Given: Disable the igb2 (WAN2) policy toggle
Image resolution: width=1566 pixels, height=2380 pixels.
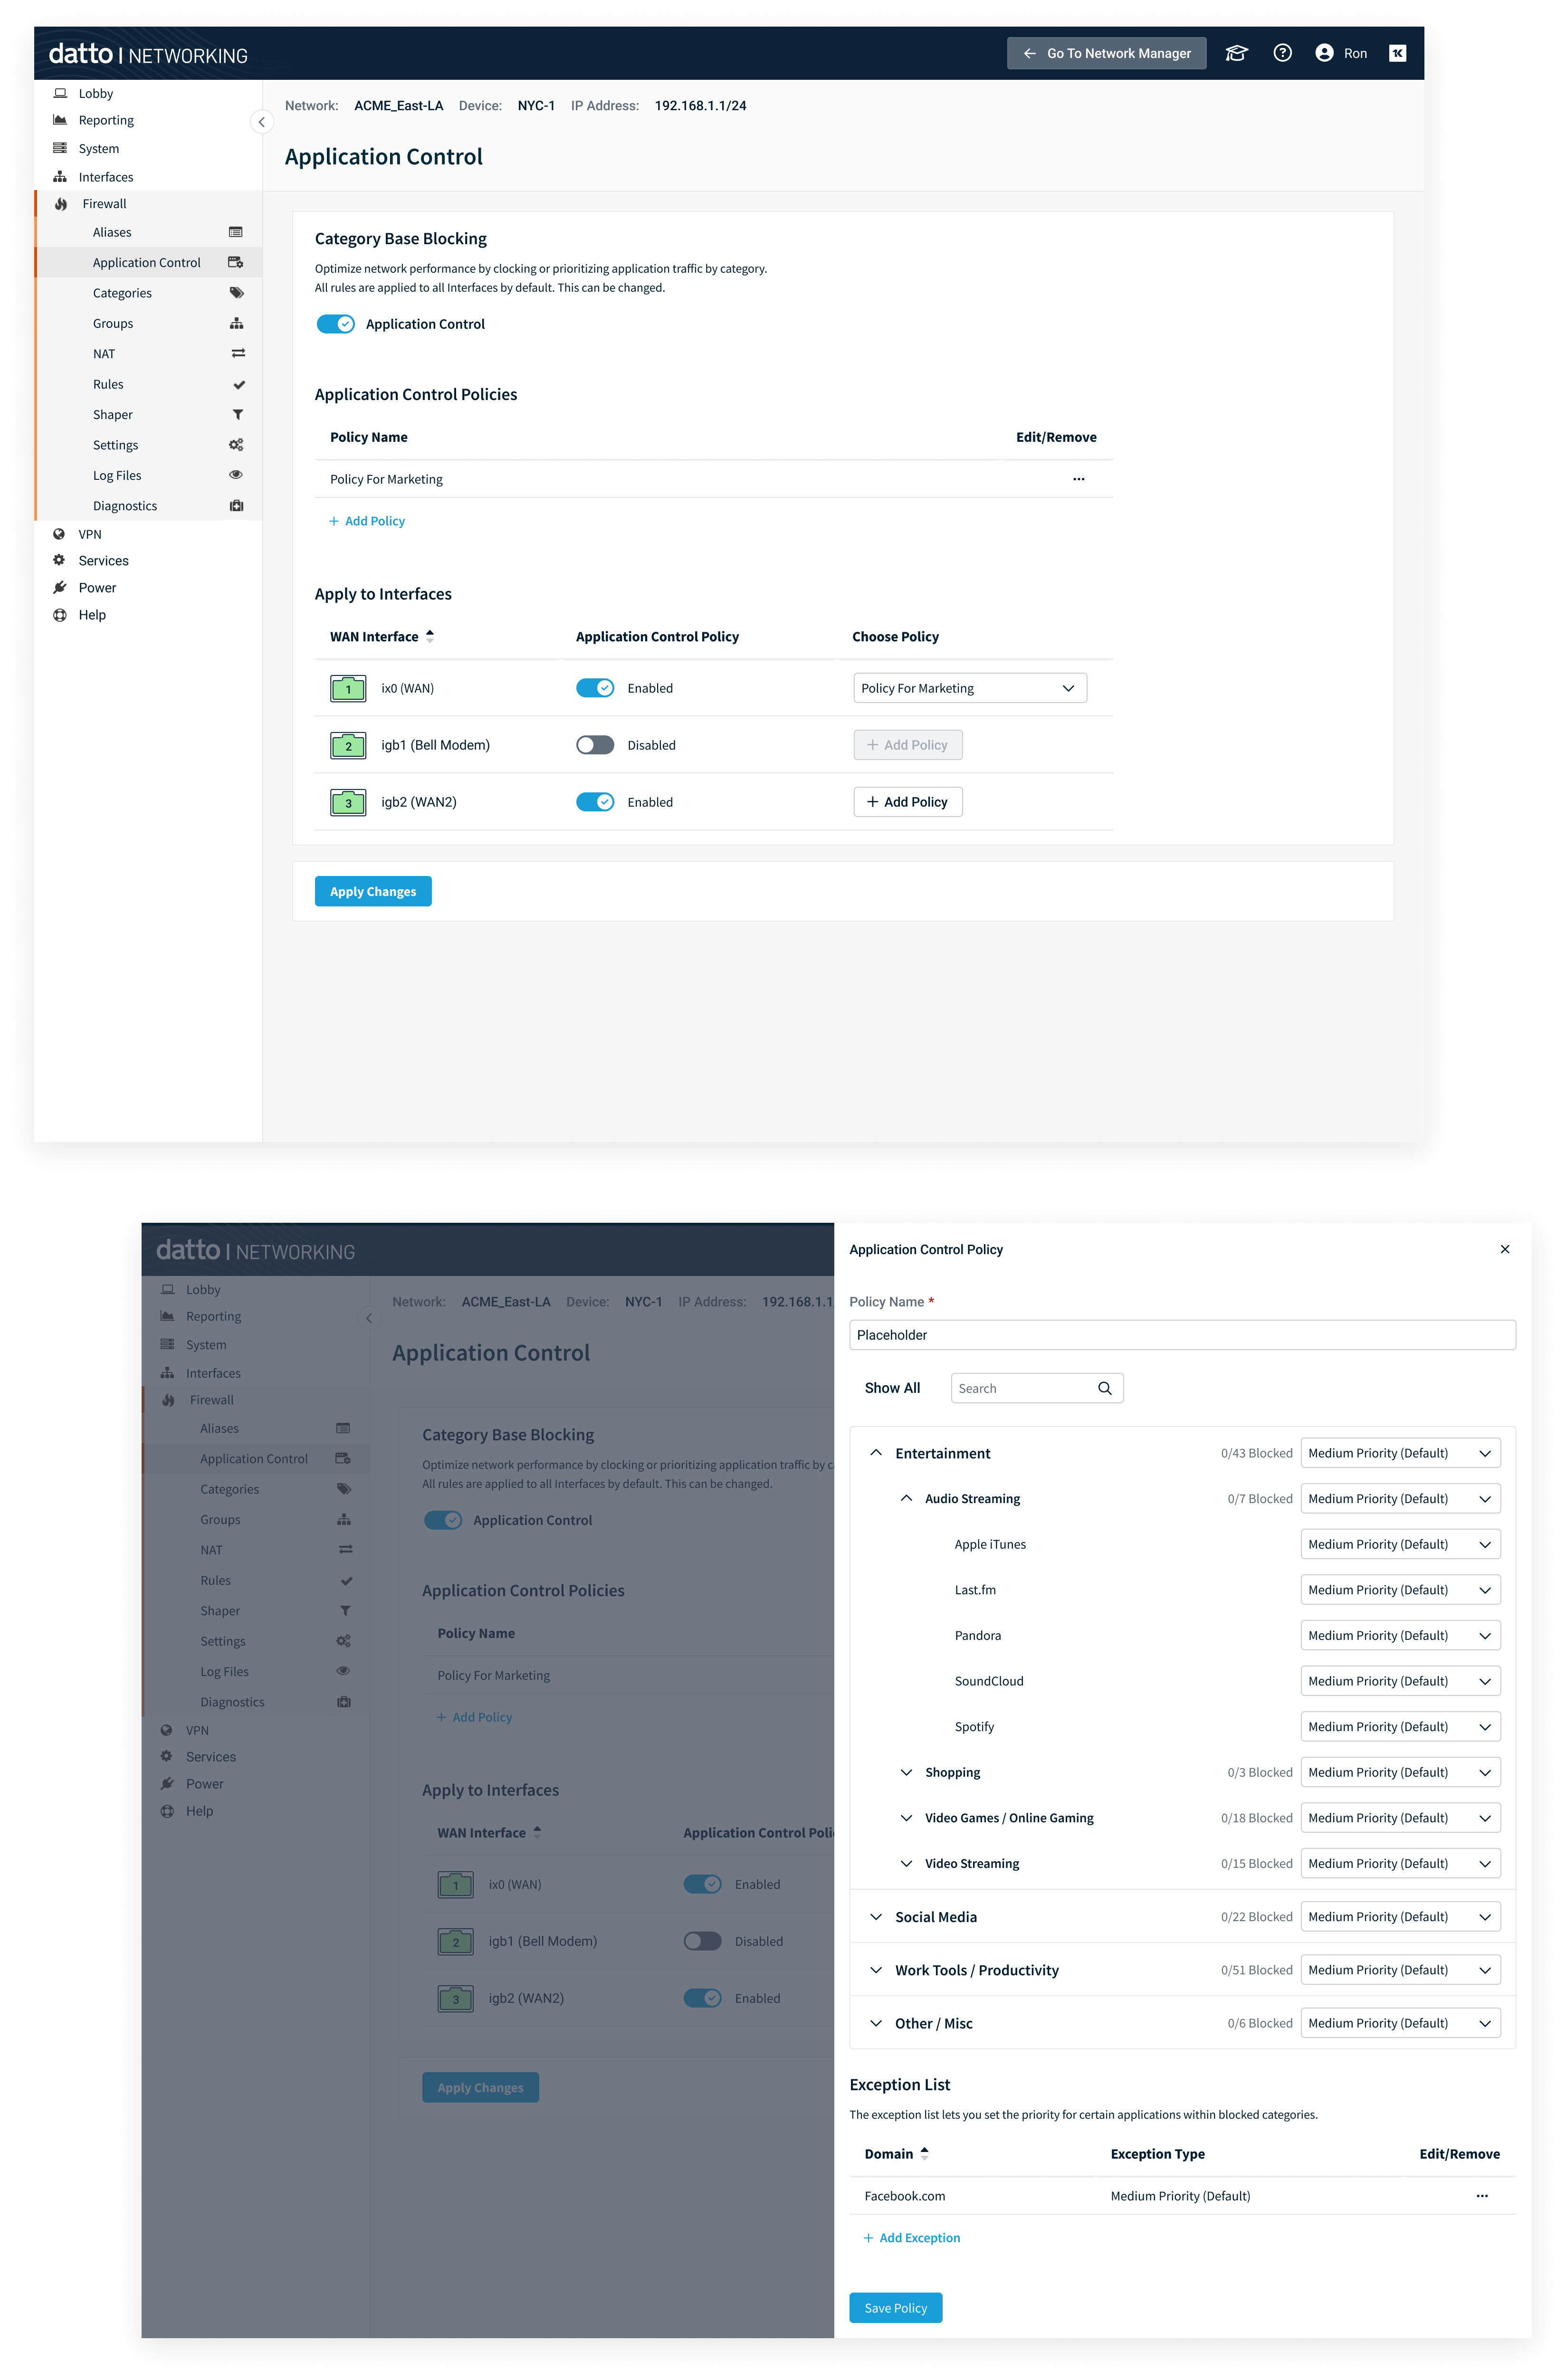Looking at the screenshot, I should click(595, 802).
